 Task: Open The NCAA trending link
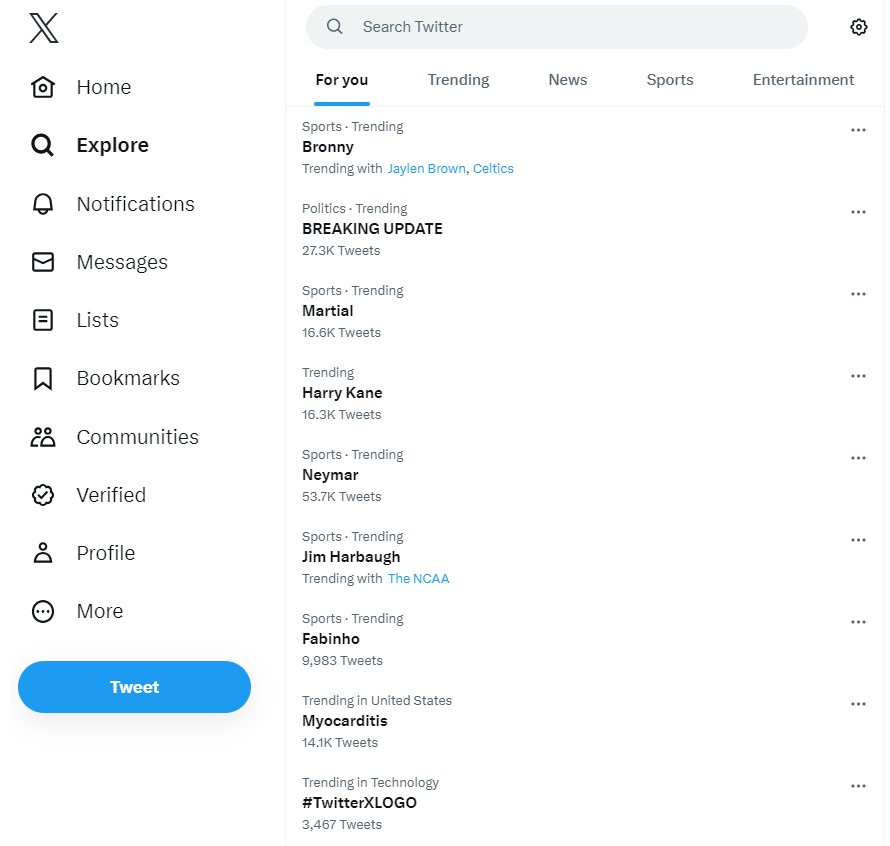(418, 579)
